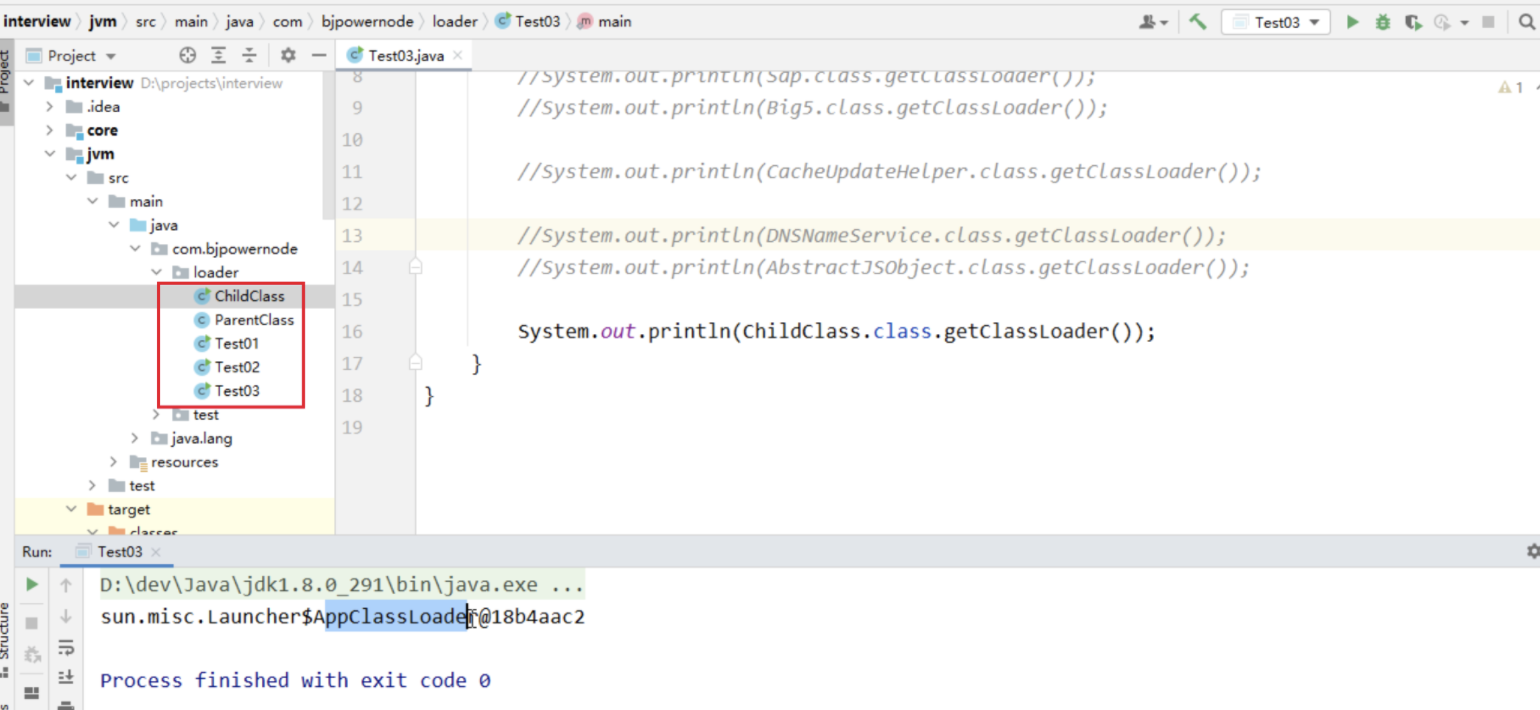Viewport: 1540px width, 710px height.
Task: Click the down arrow in Run console
Action: (66, 616)
